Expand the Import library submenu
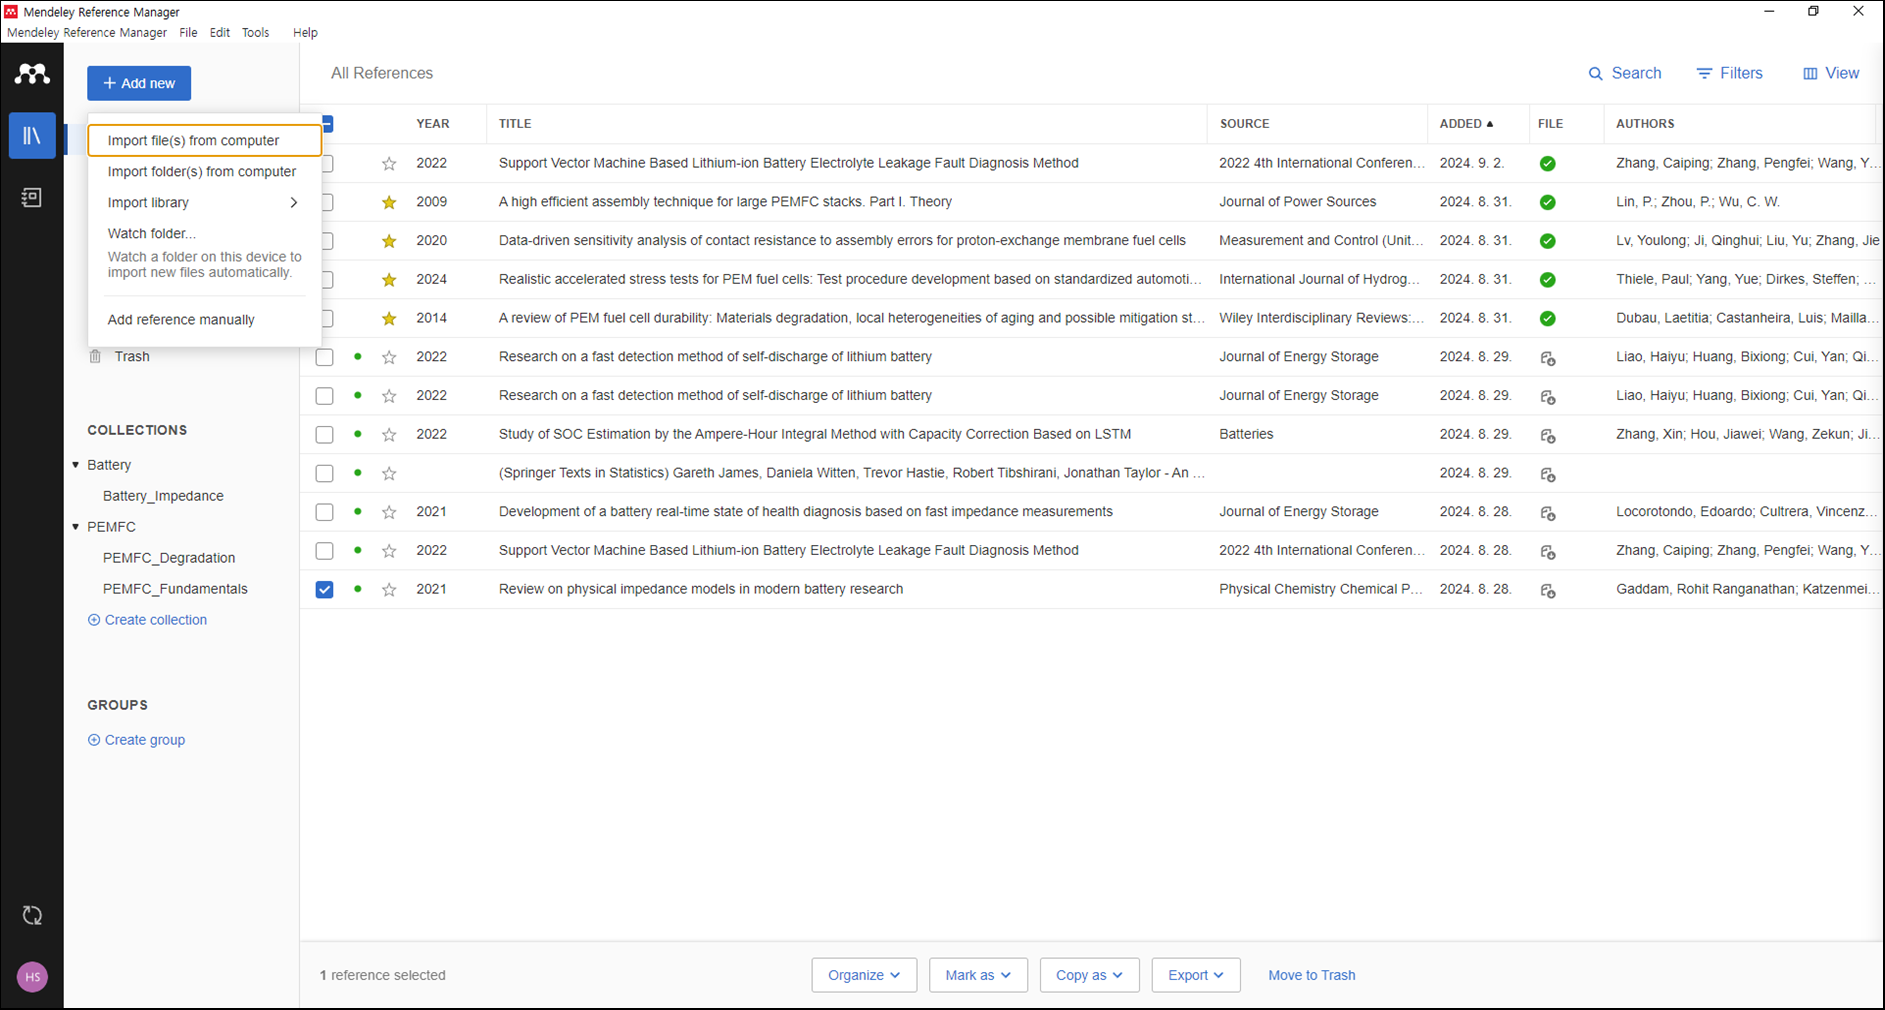Image resolution: width=1885 pixels, height=1010 pixels. (x=204, y=202)
